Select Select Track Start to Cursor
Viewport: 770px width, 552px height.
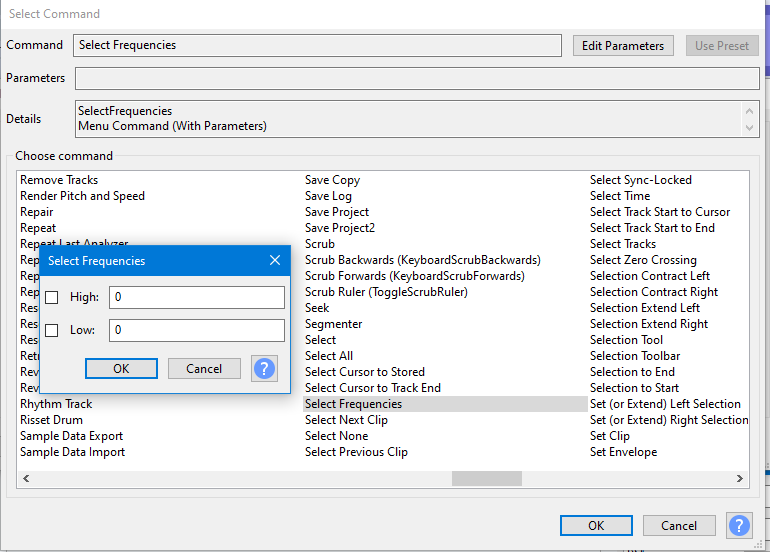(660, 212)
